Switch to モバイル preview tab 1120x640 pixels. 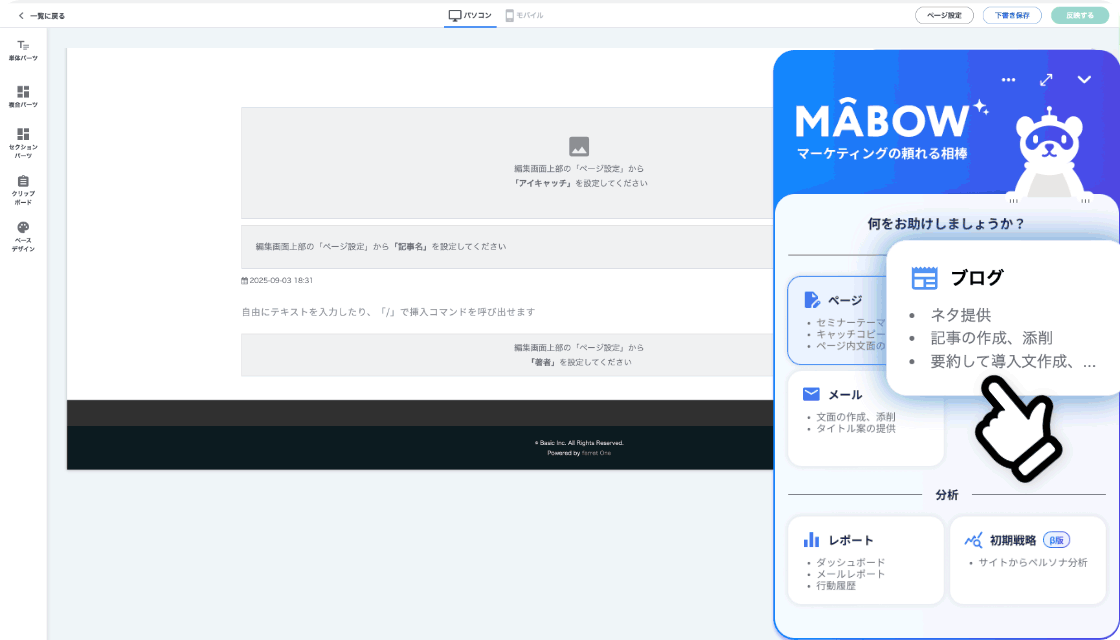pos(525,15)
